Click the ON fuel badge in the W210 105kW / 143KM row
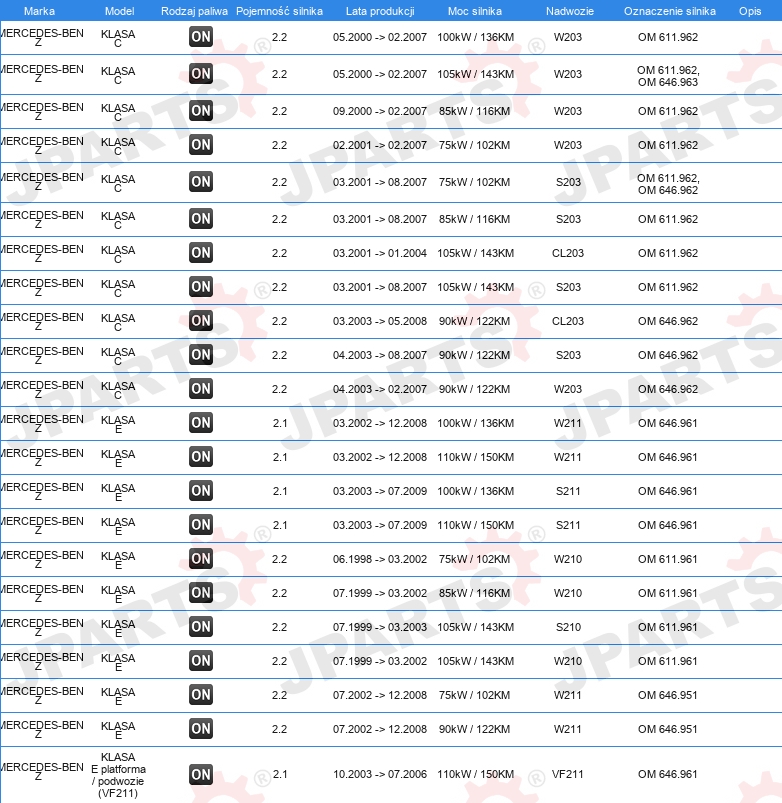This screenshot has height=803, width=782. (x=201, y=661)
